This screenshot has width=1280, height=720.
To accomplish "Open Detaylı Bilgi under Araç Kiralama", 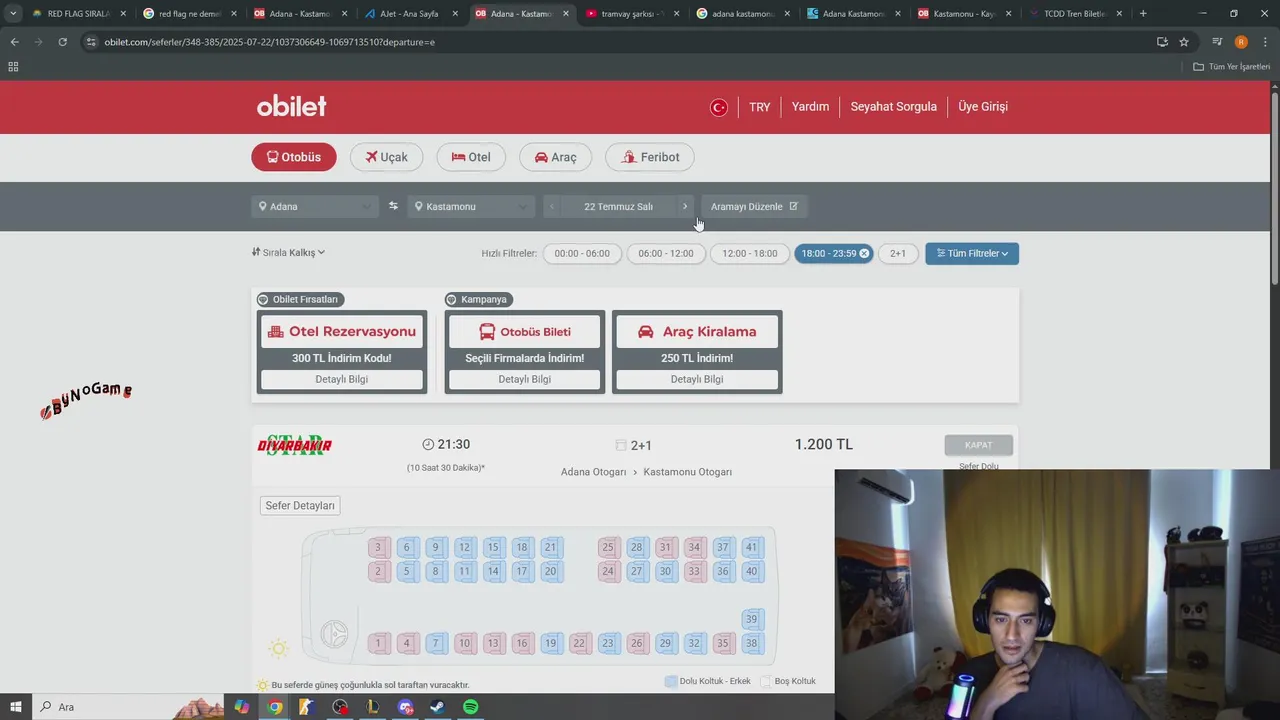I will [x=697, y=379].
